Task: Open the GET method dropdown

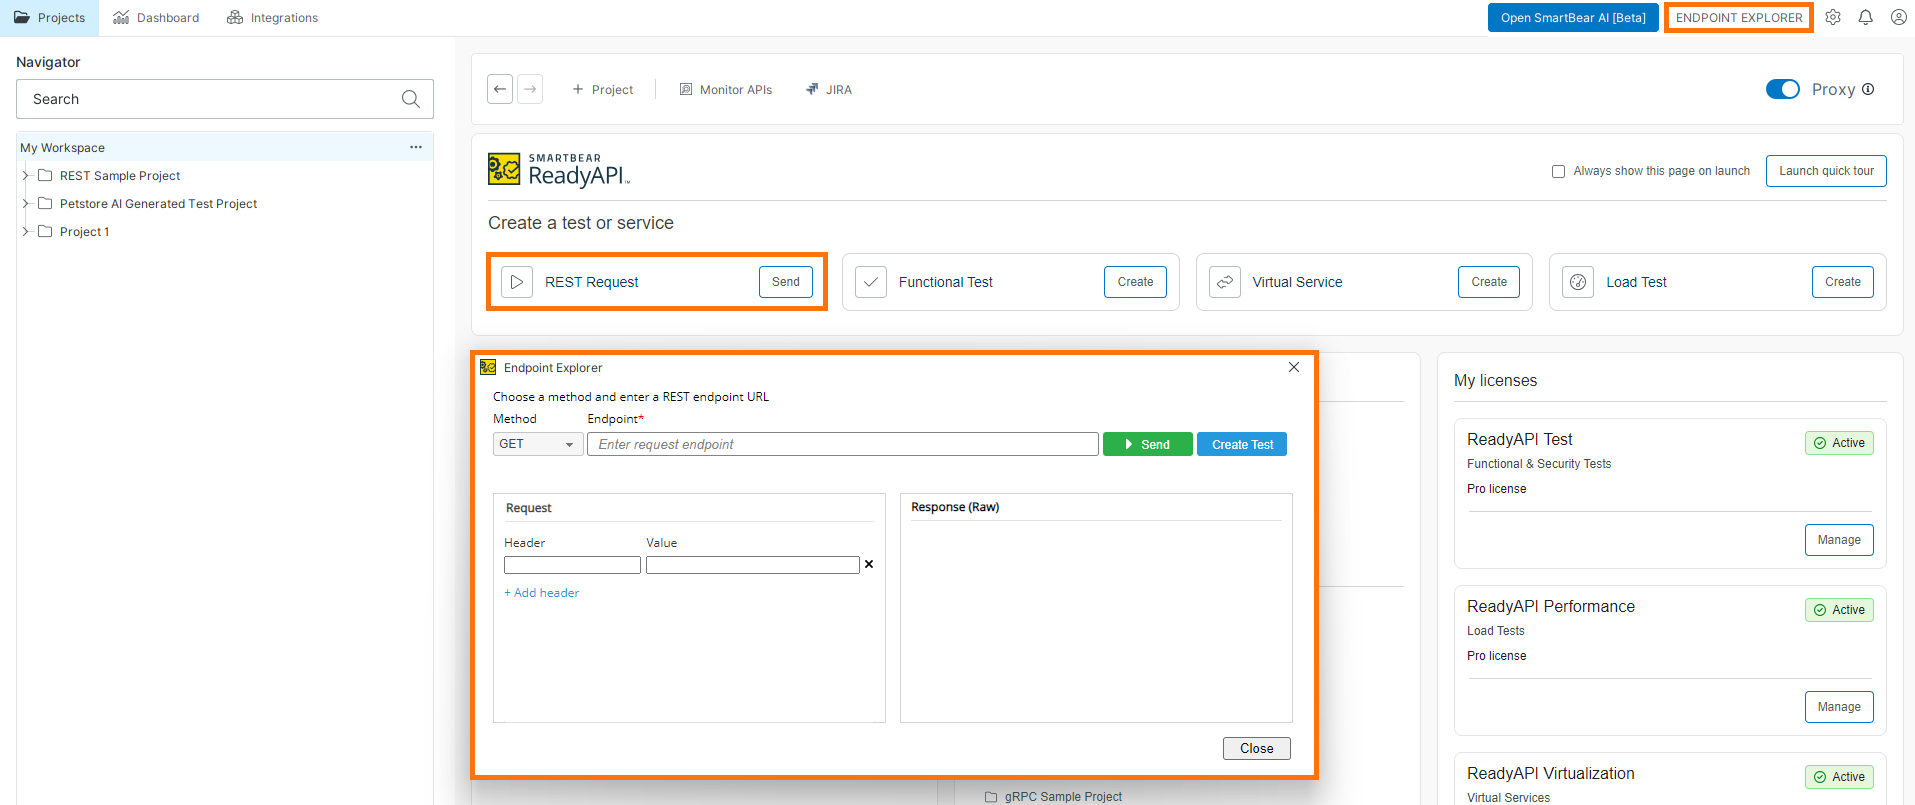Action: (x=538, y=444)
